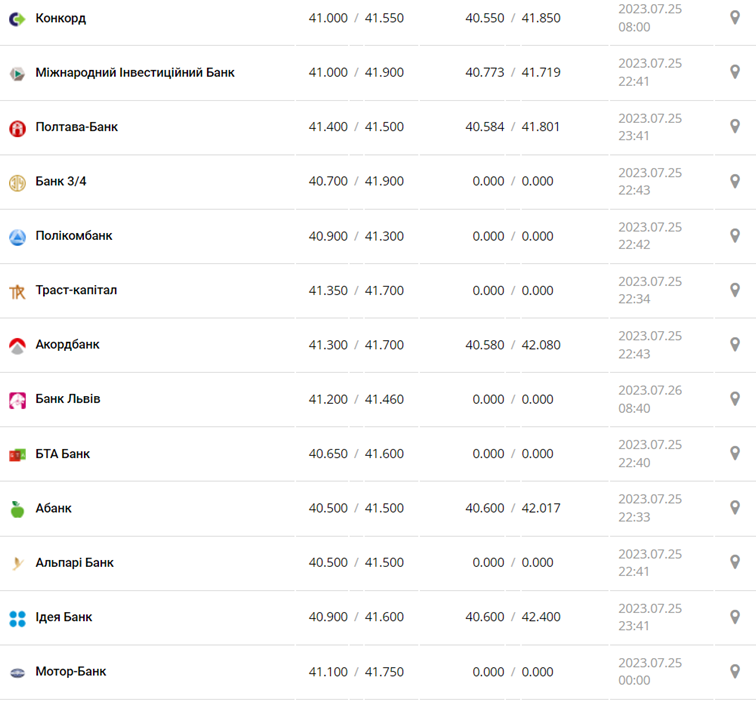Open location pin for Траст-капітал
This screenshot has height=702, width=756.
735,290
